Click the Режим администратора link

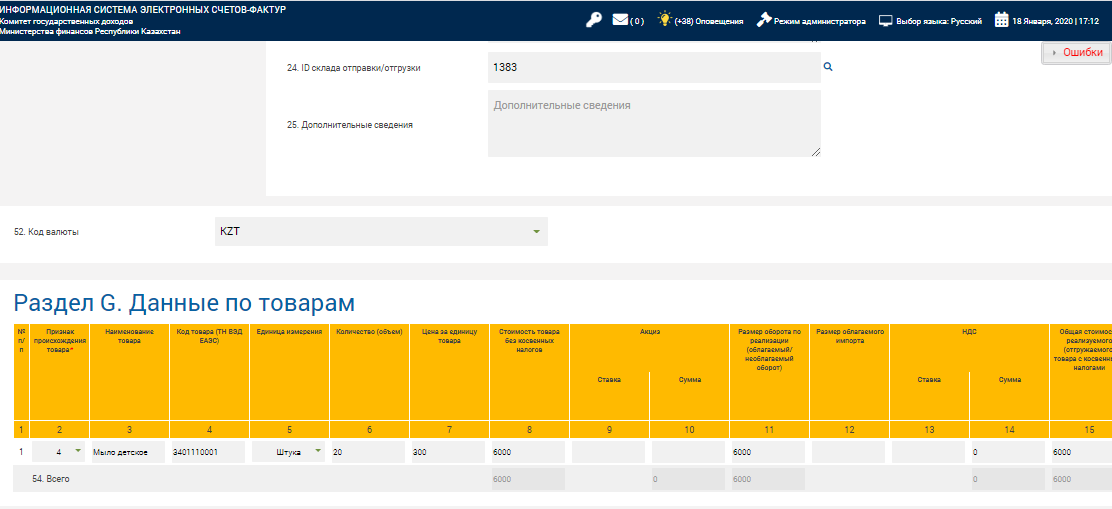pos(819,21)
